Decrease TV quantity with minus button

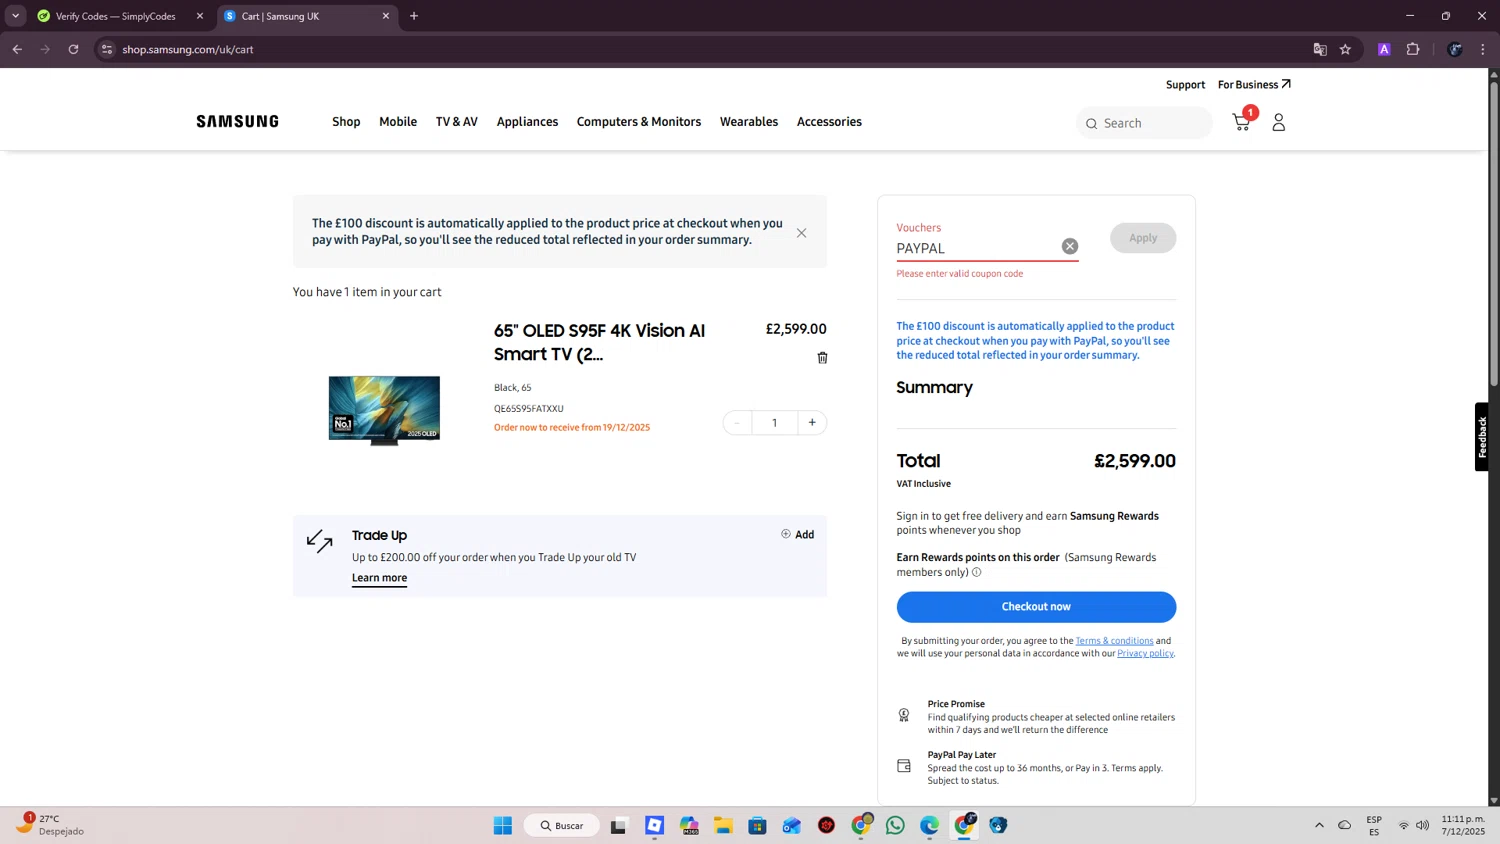737,423
